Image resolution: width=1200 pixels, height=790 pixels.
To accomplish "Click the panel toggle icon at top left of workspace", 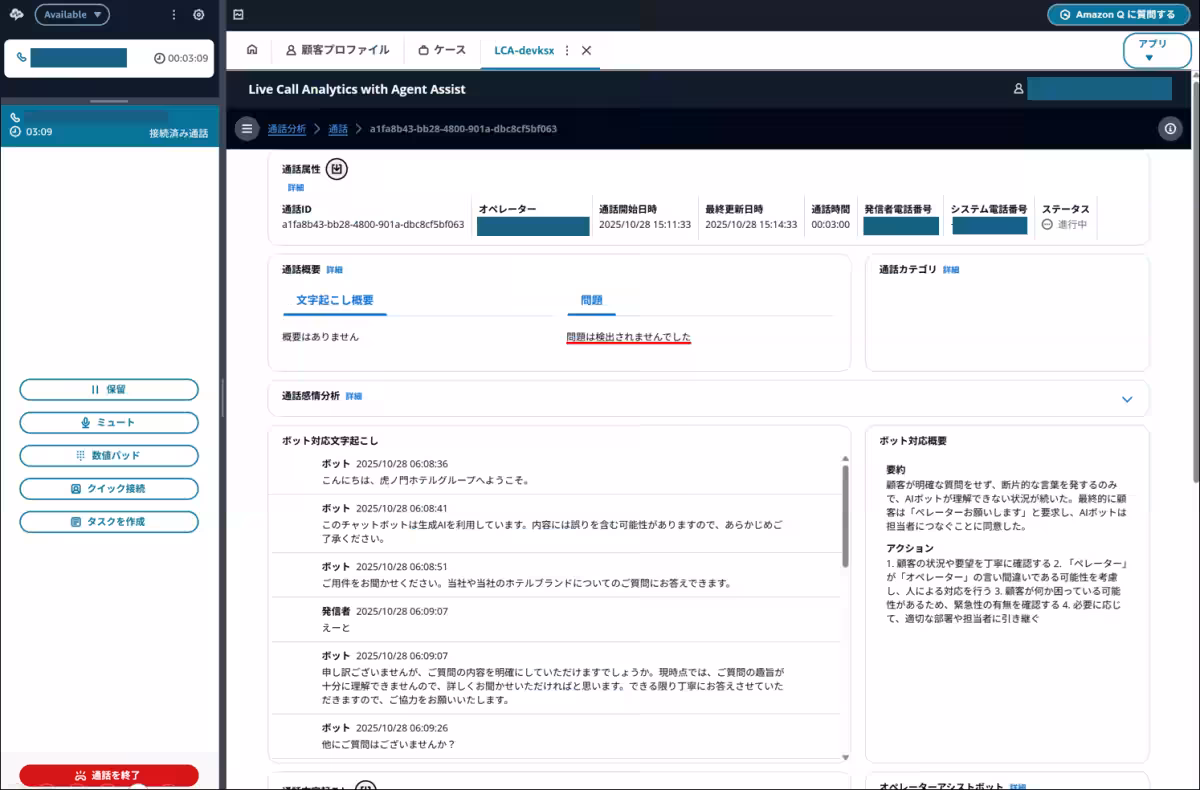I will click(238, 15).
